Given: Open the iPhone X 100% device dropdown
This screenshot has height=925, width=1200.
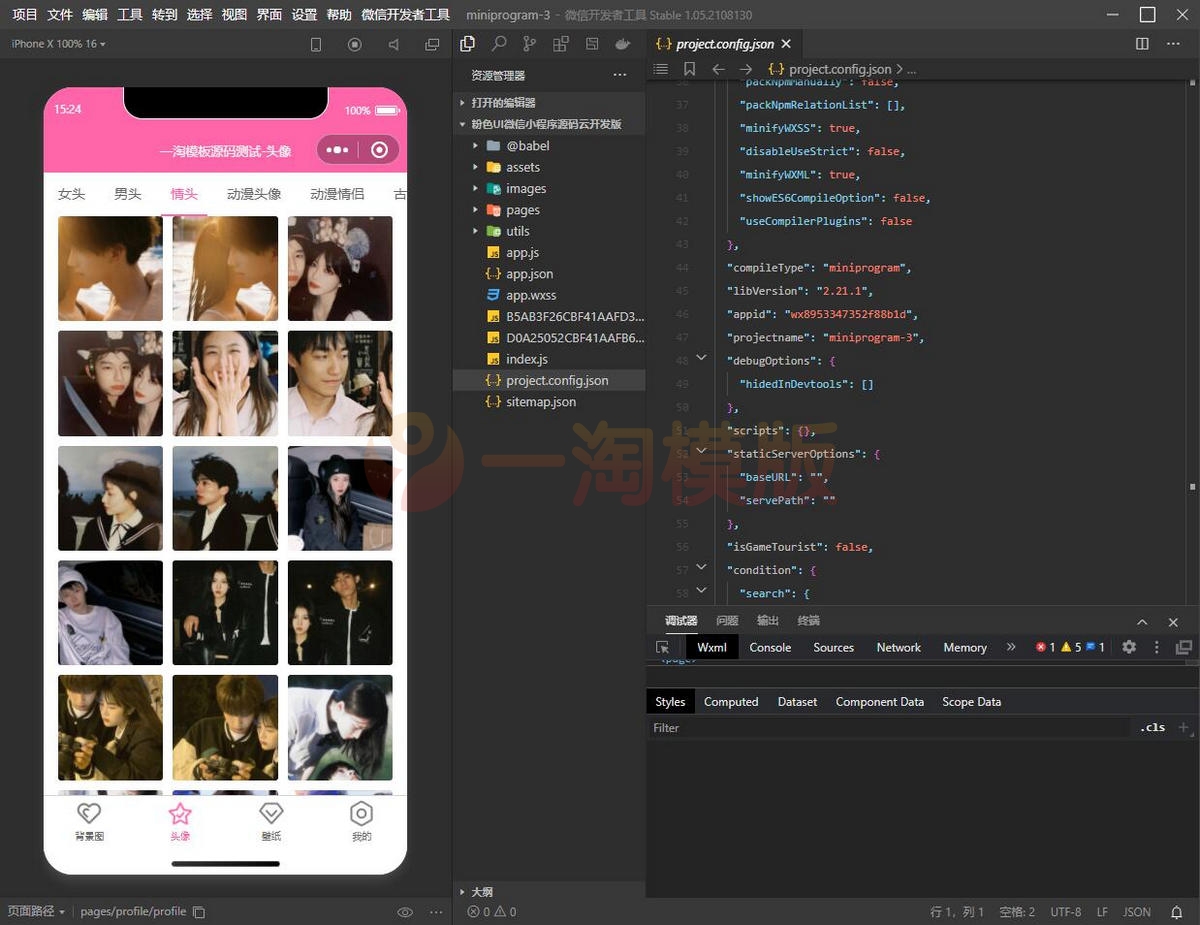Looking at the screenshot, I should point(58,44).
